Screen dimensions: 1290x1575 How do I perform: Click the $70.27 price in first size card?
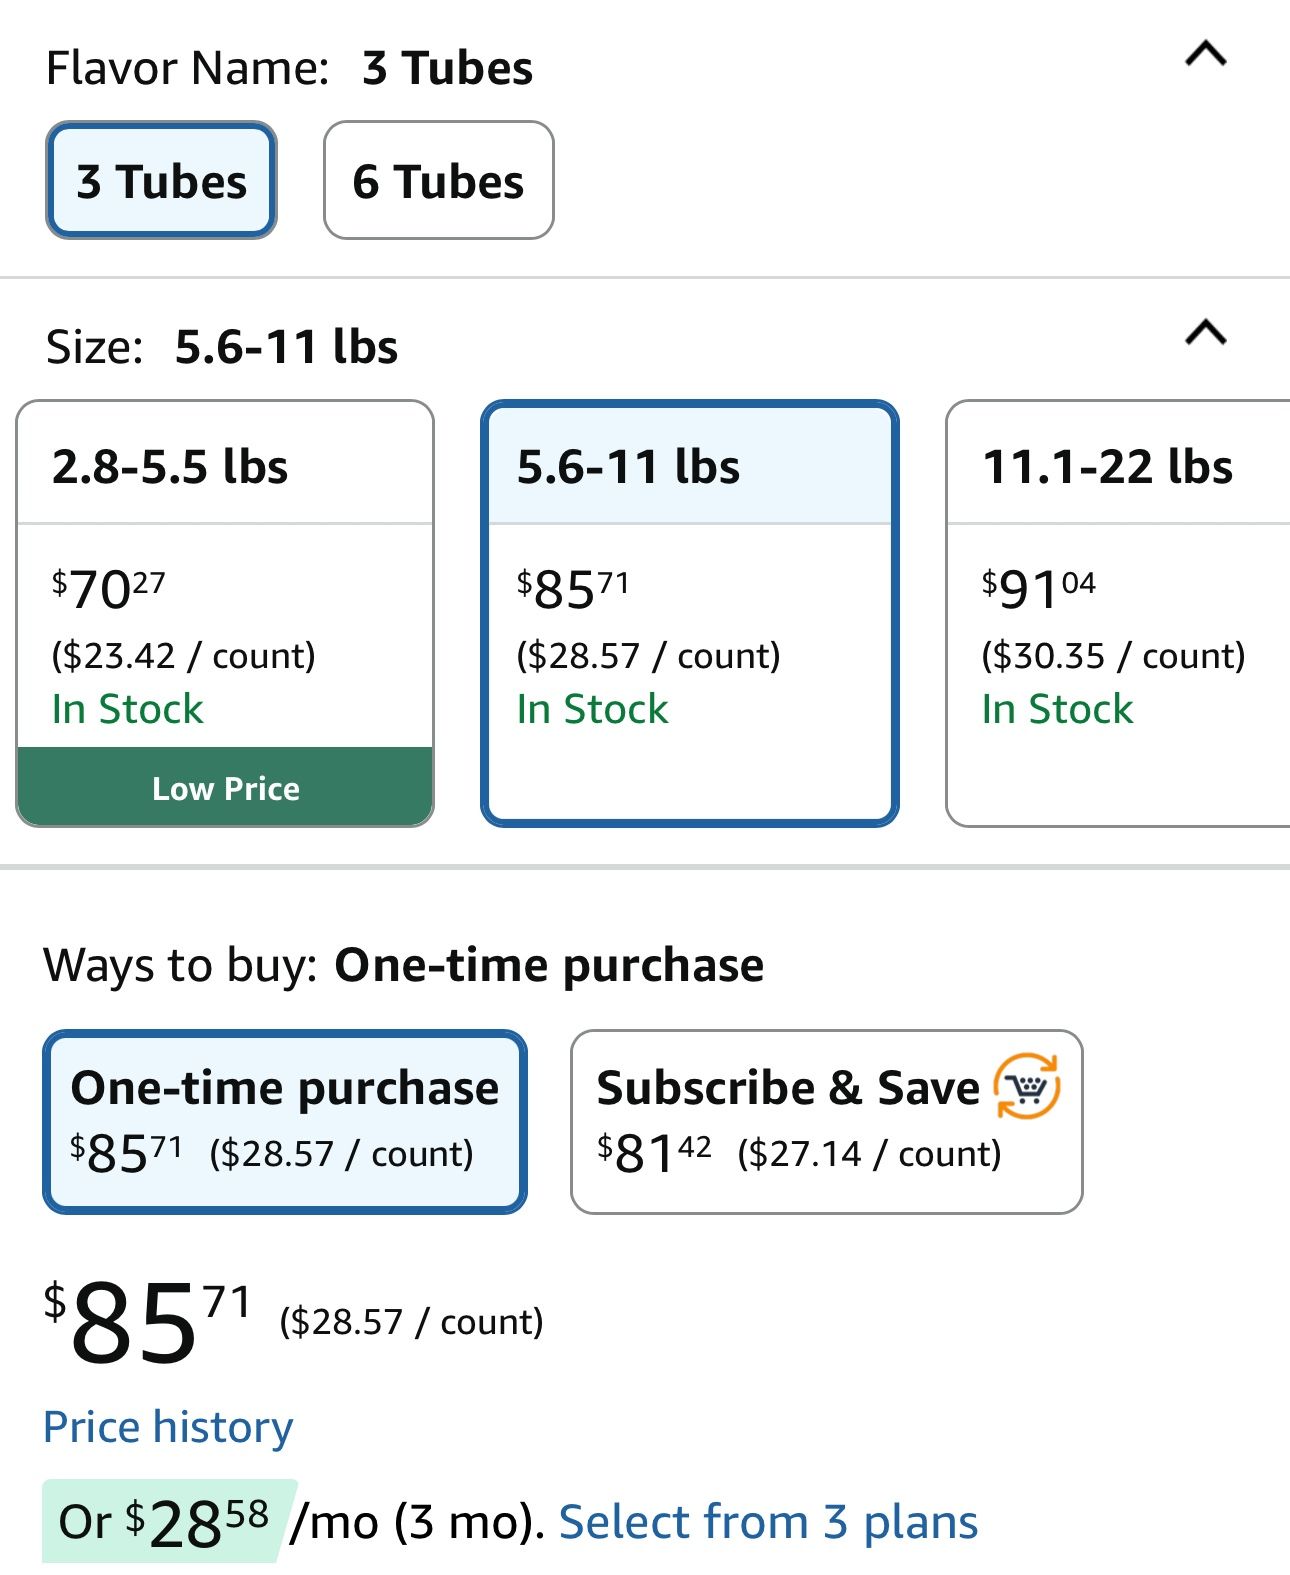108,588
